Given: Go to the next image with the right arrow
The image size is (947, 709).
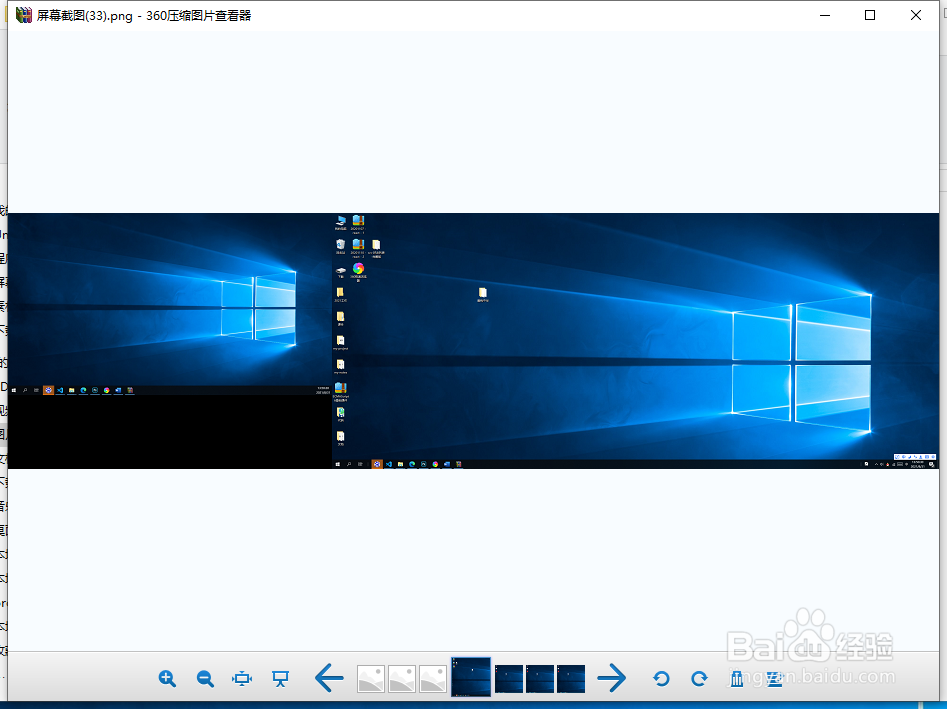Looking at the screenshot, I should 611,678.
